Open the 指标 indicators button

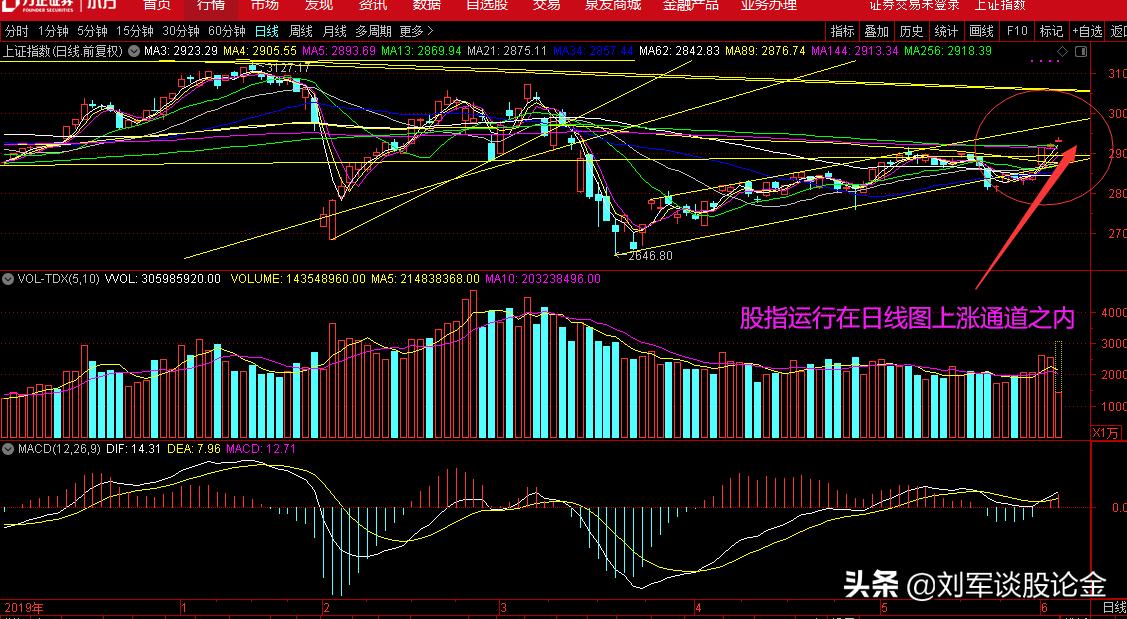click(x=842, y=31)
